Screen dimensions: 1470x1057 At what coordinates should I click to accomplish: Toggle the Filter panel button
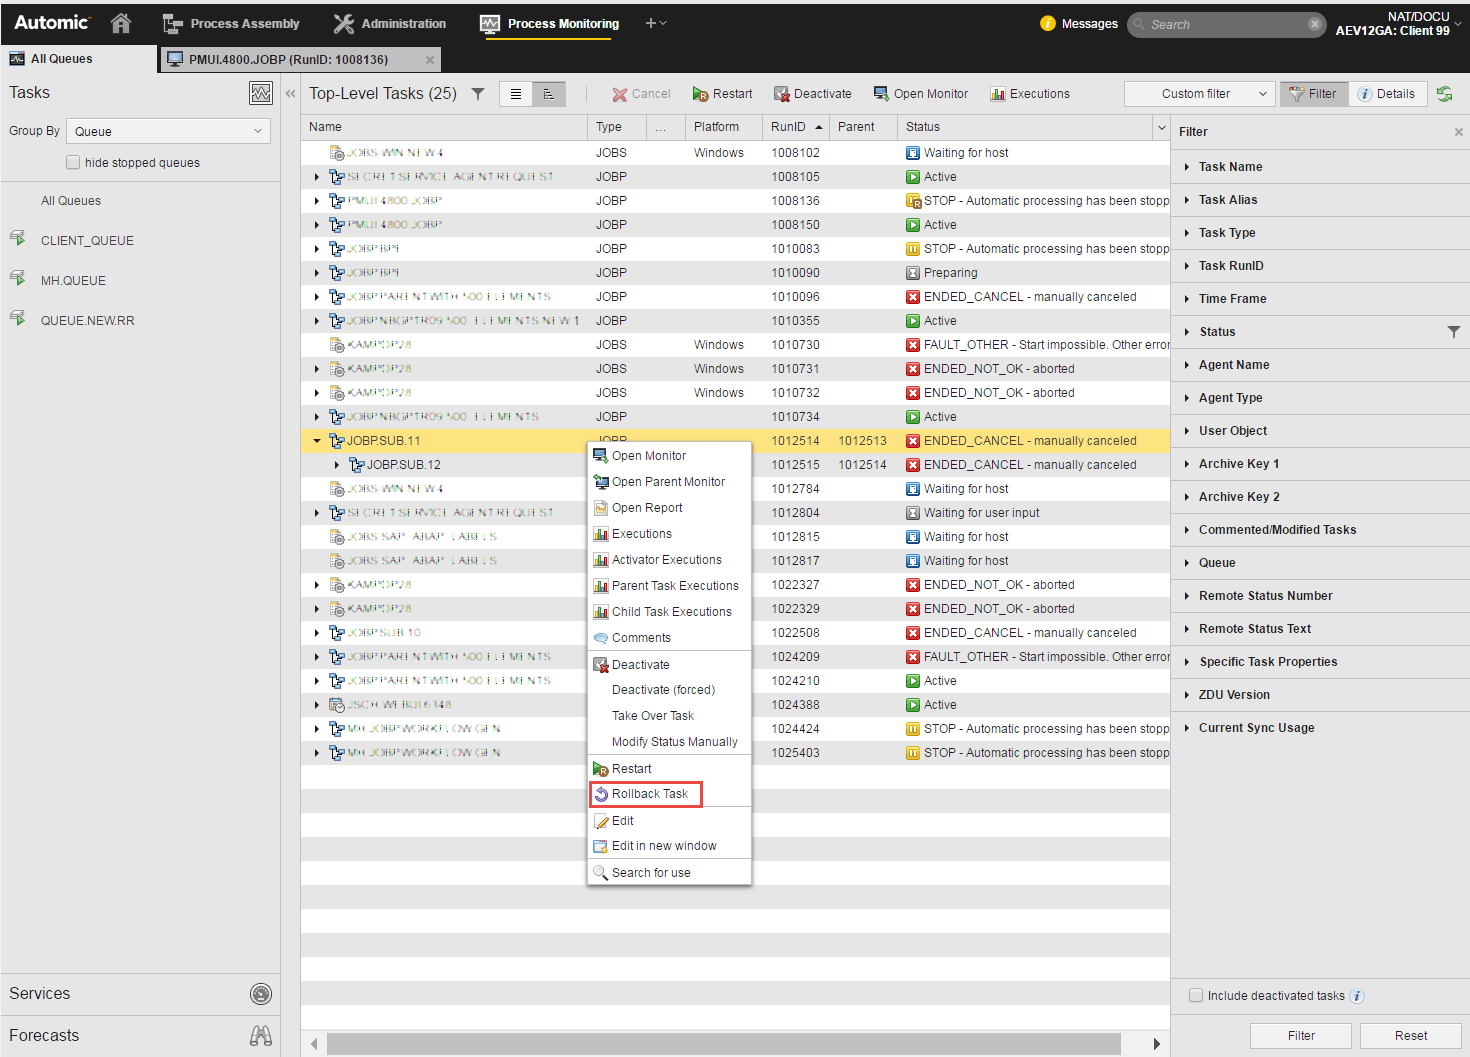coord(1313,94)
